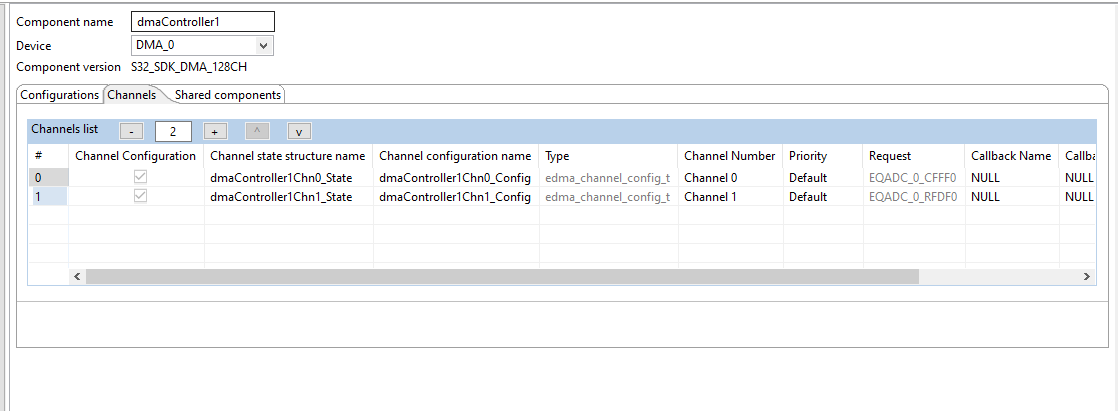The image size is (1118, 411).
Task: Select the Channels tab
Action: click(x=132, y=95)
